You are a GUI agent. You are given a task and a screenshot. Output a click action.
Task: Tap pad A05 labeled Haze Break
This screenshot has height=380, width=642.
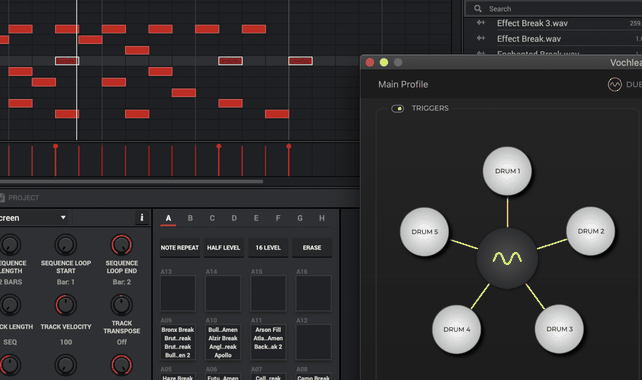tap(178, 377)
